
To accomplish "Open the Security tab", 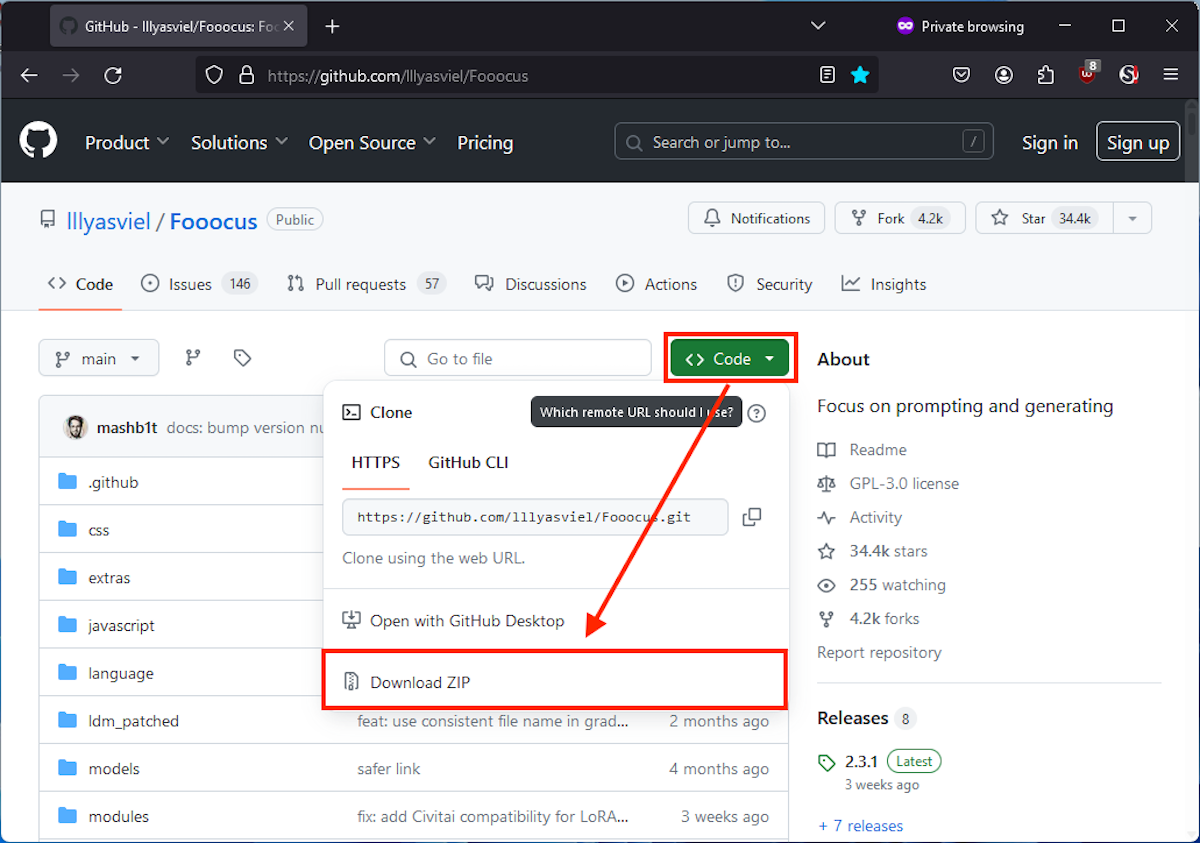I will click(770, 284).
